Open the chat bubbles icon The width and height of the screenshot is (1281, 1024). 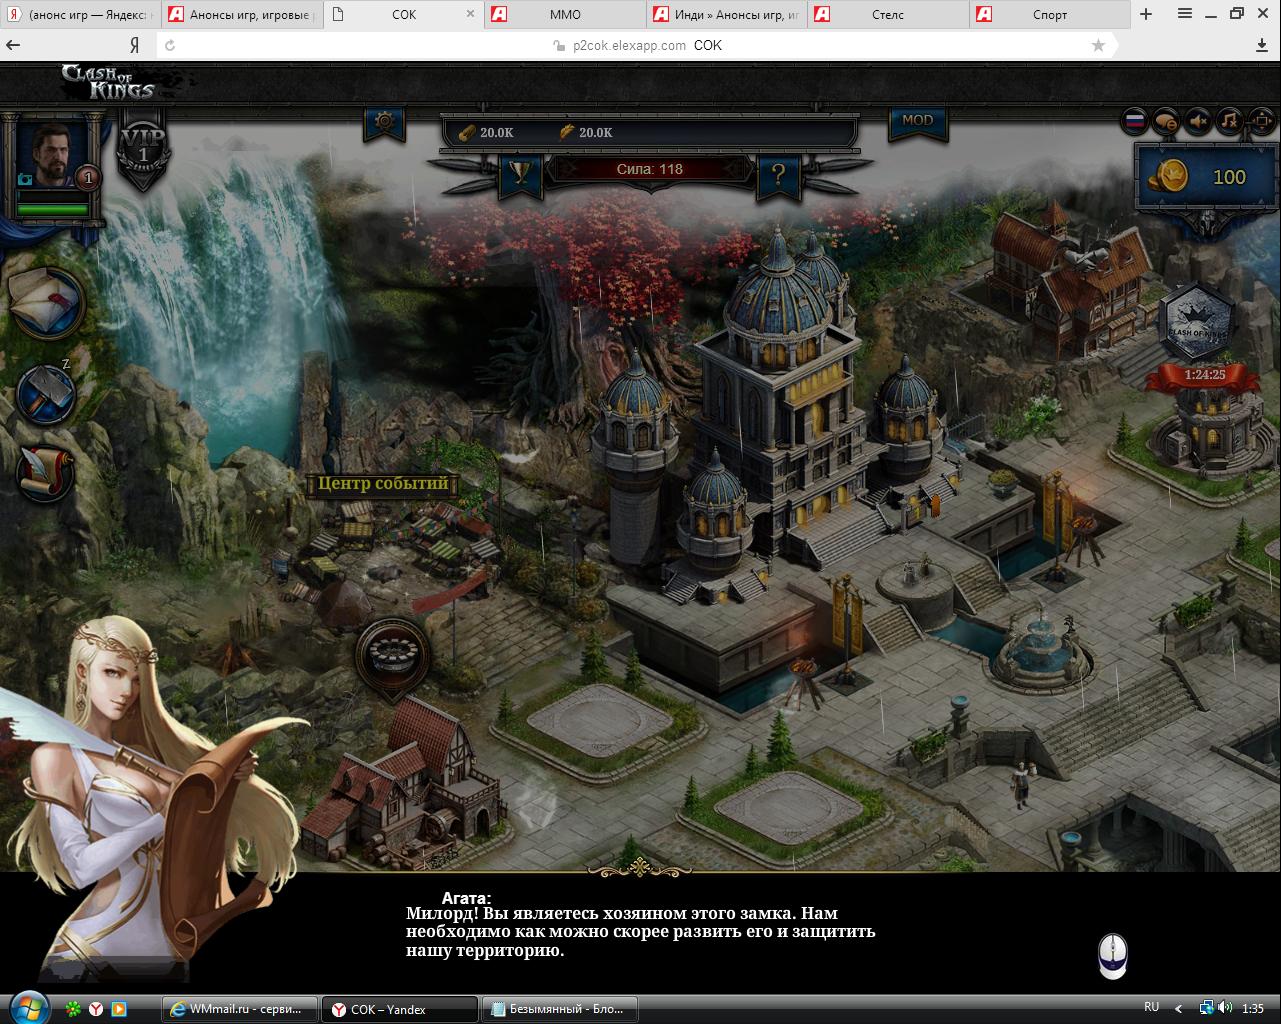click(x=1167, y=122)
